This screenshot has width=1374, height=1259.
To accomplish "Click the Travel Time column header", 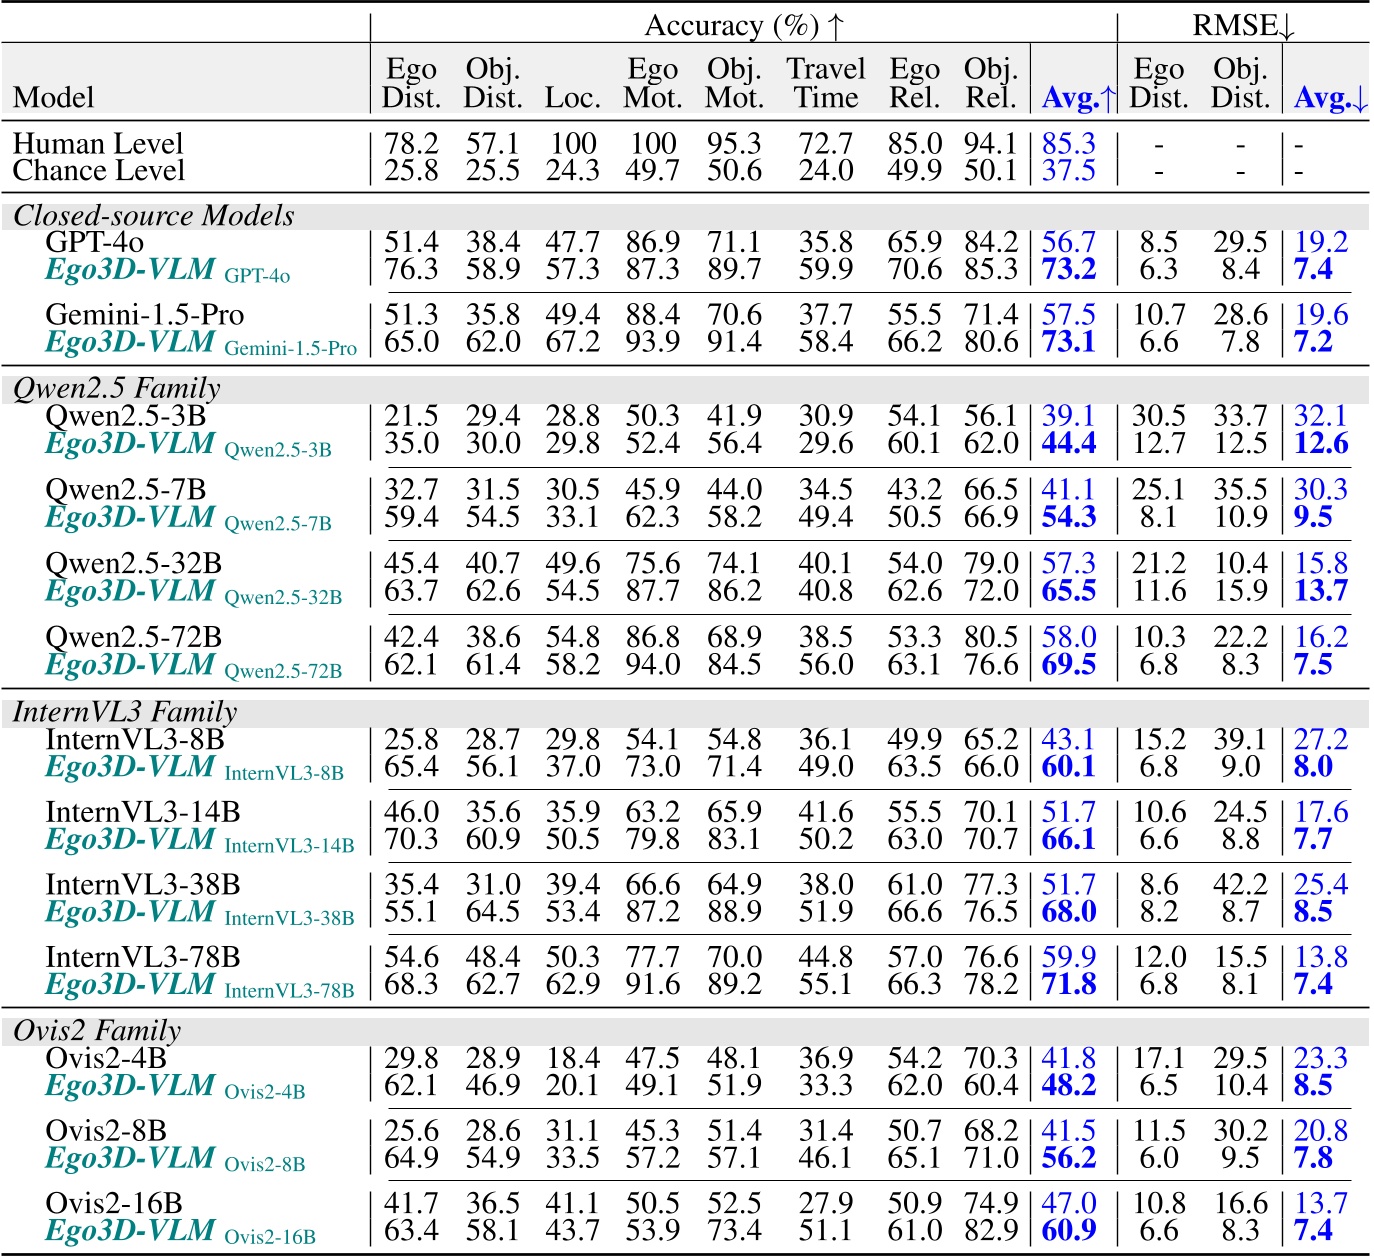I will click(825, 83).
